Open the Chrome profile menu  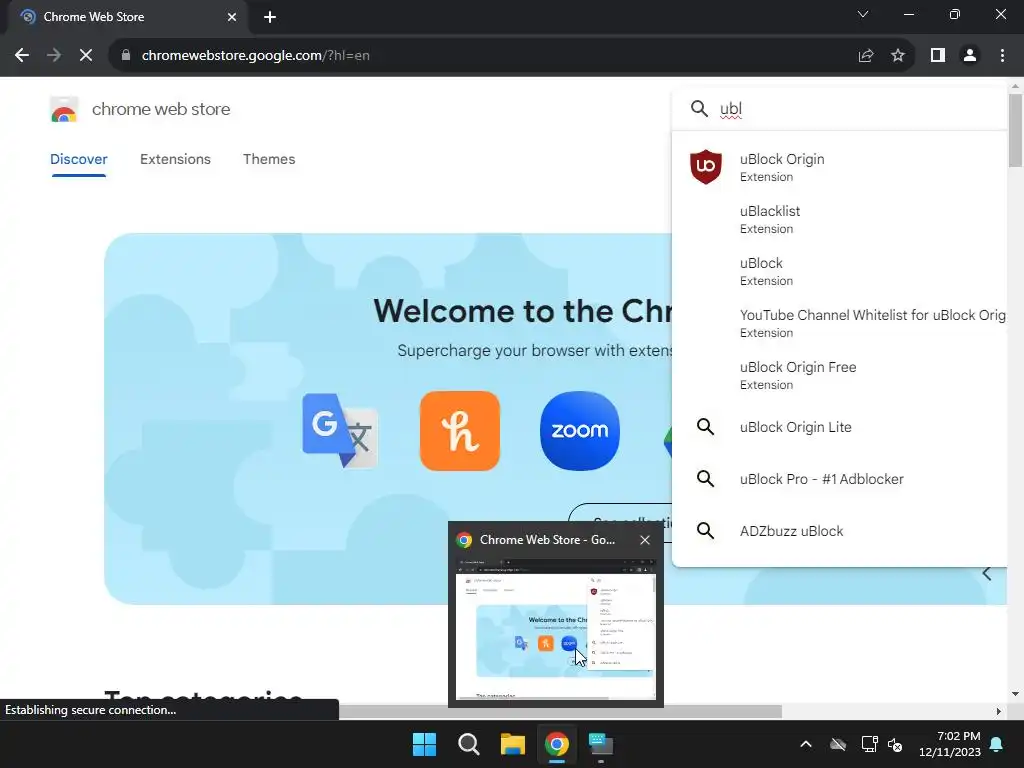tap(970, 56)
